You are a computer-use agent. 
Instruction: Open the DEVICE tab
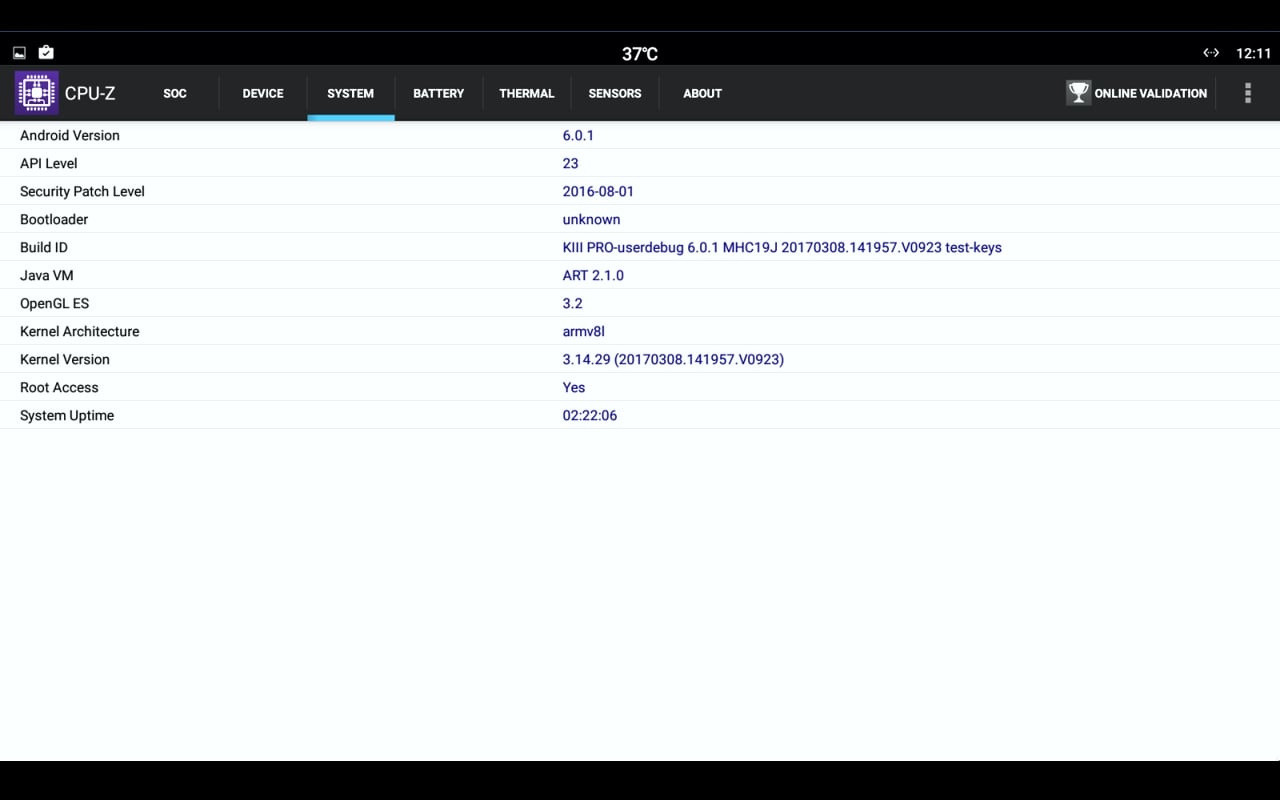(262, 93)
